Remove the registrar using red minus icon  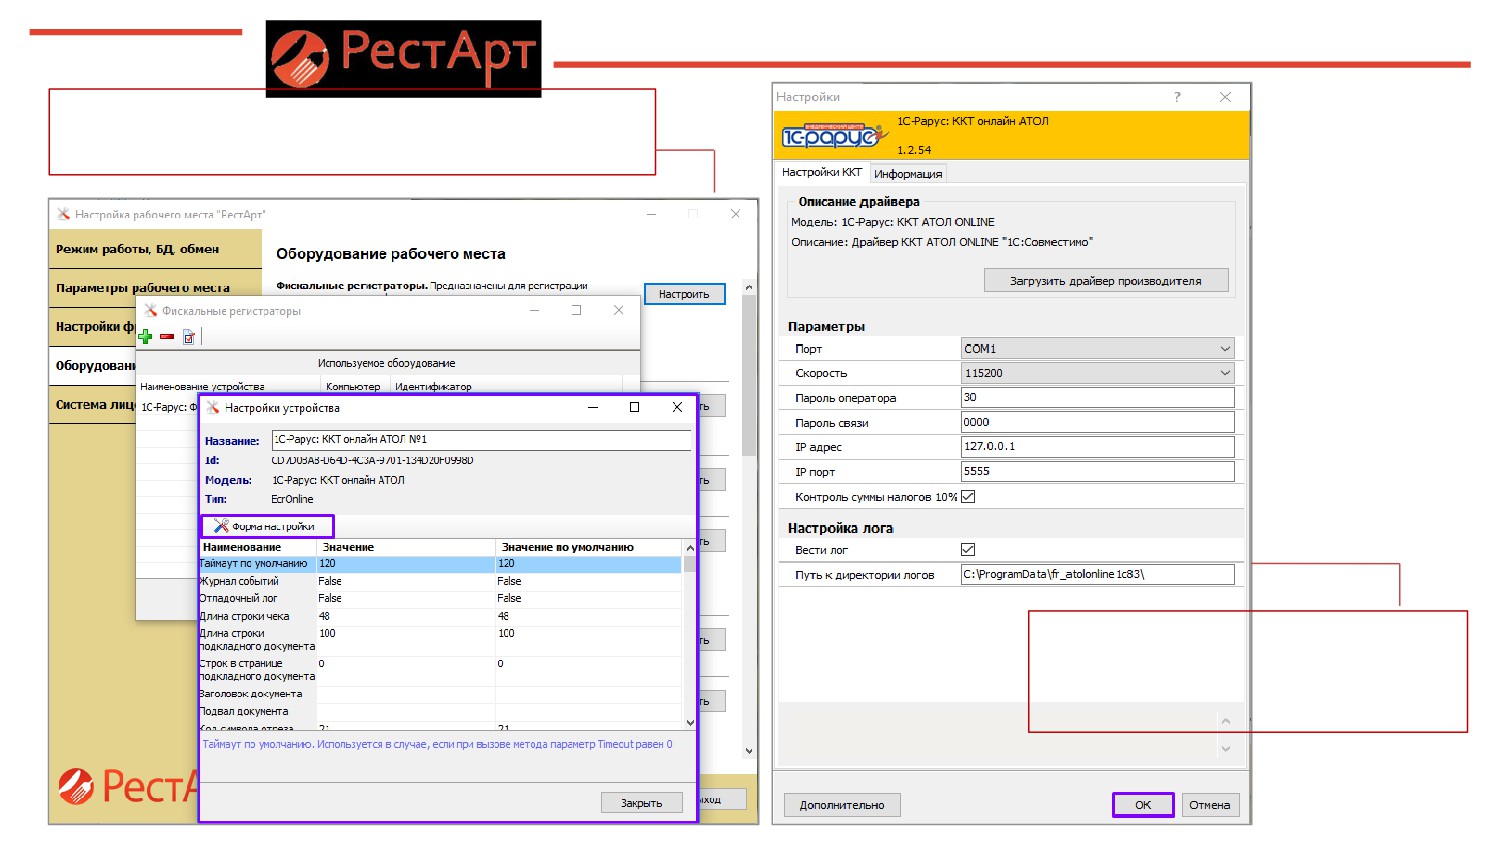[x=167, y=337]
